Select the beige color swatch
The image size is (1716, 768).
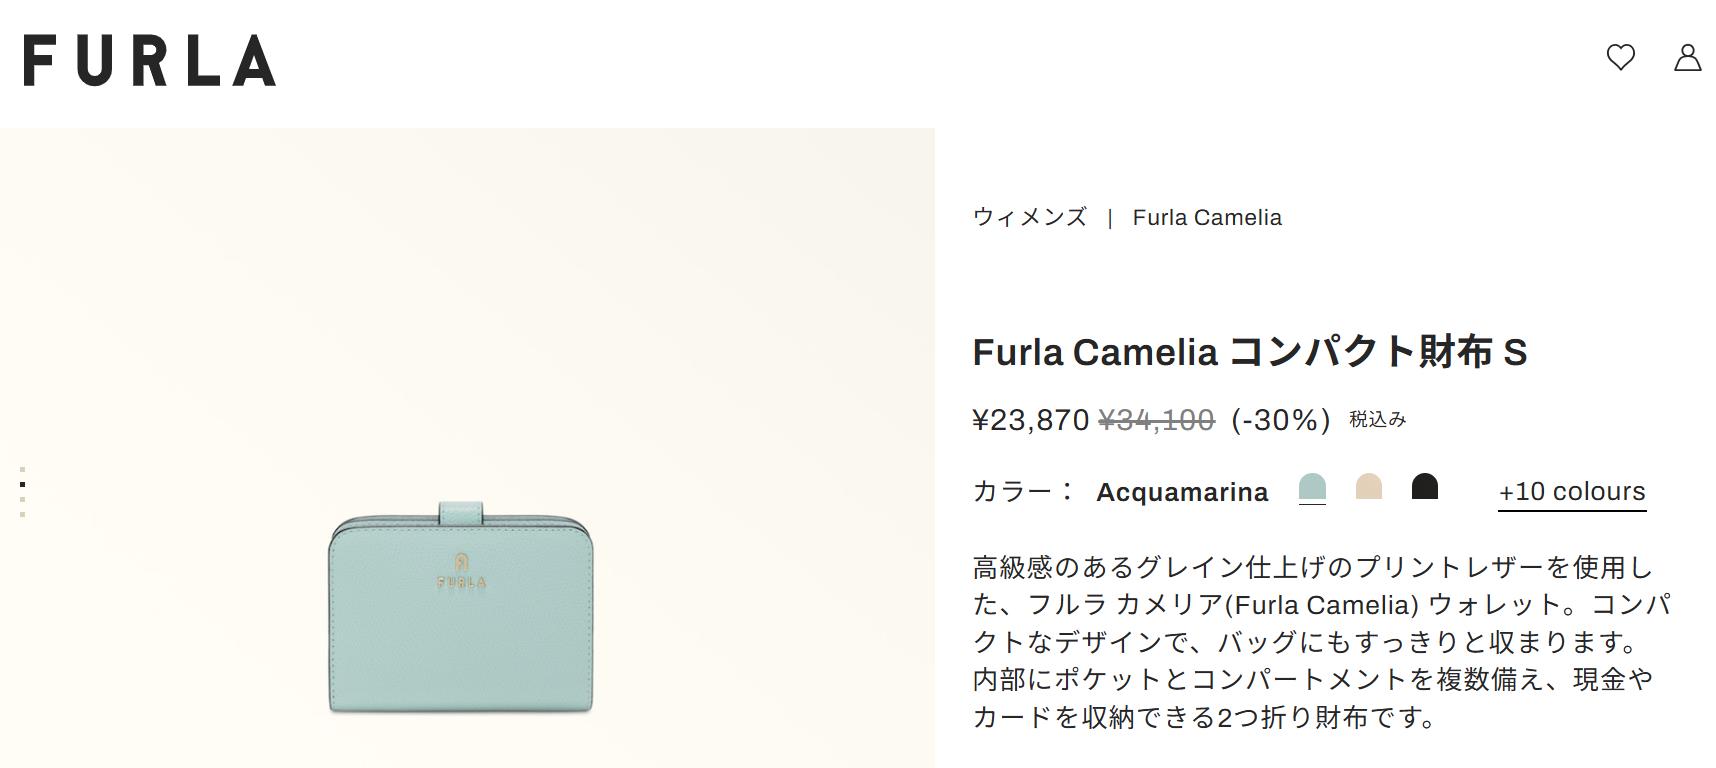[x=1368, y=488]
